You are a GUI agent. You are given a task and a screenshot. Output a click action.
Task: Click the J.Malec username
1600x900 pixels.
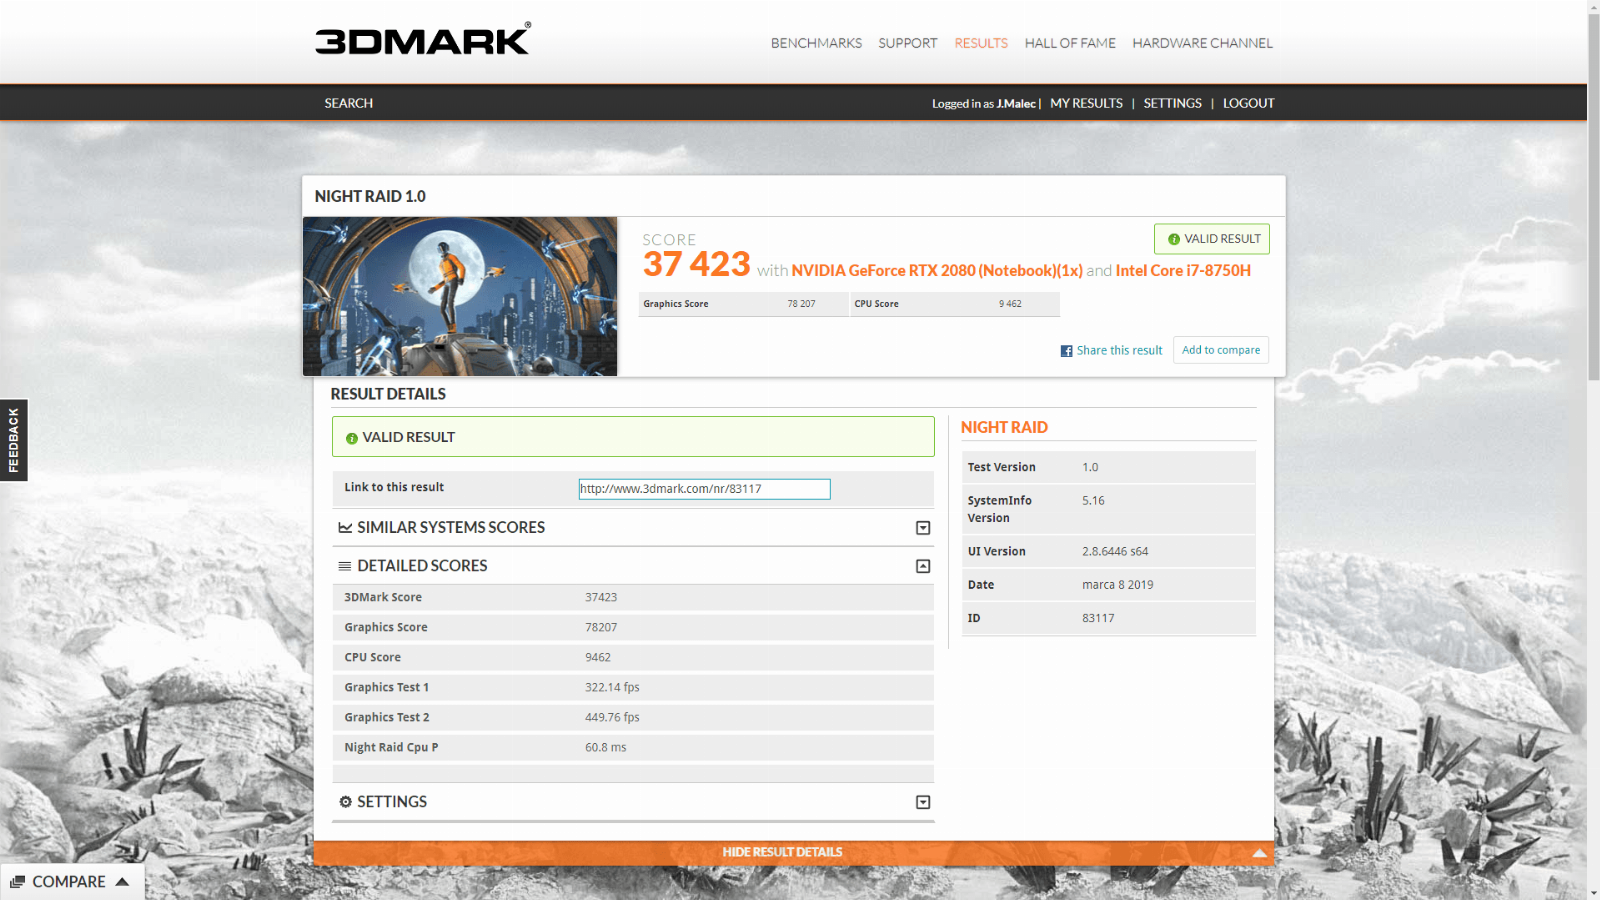coord(1016,104)
